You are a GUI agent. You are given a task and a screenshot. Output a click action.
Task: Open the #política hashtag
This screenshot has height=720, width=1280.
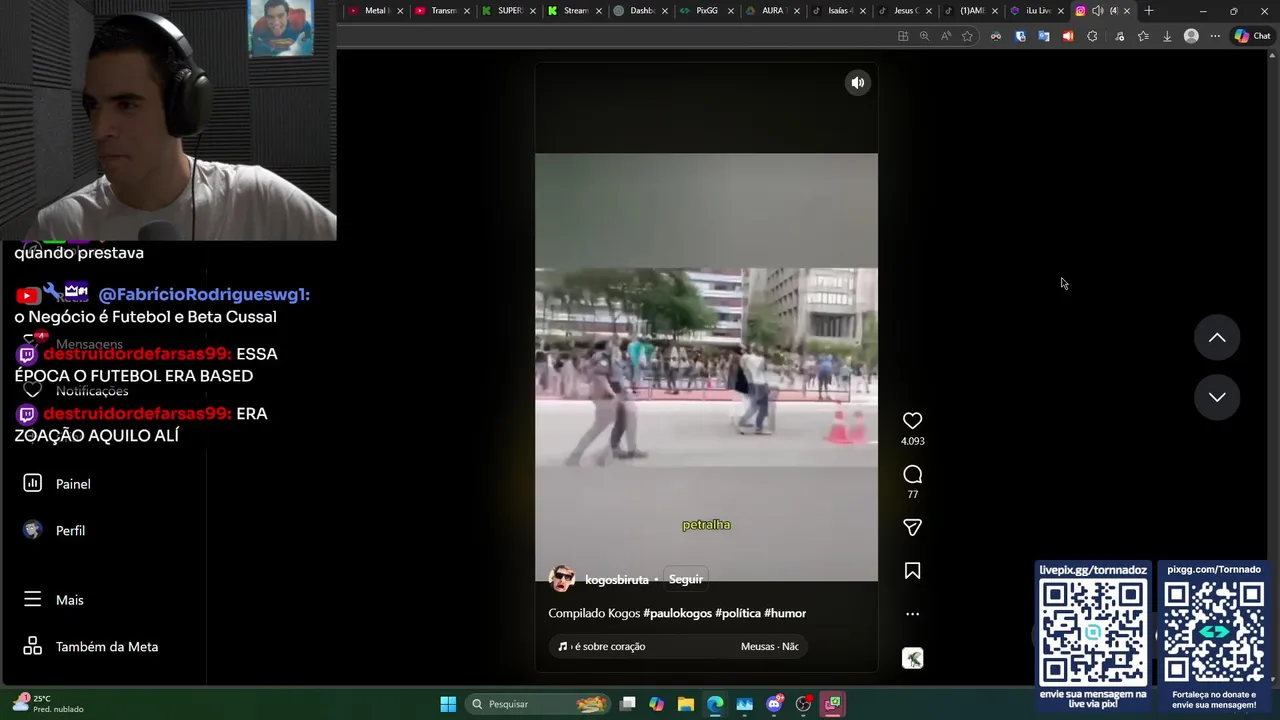(x=738, y=613)
